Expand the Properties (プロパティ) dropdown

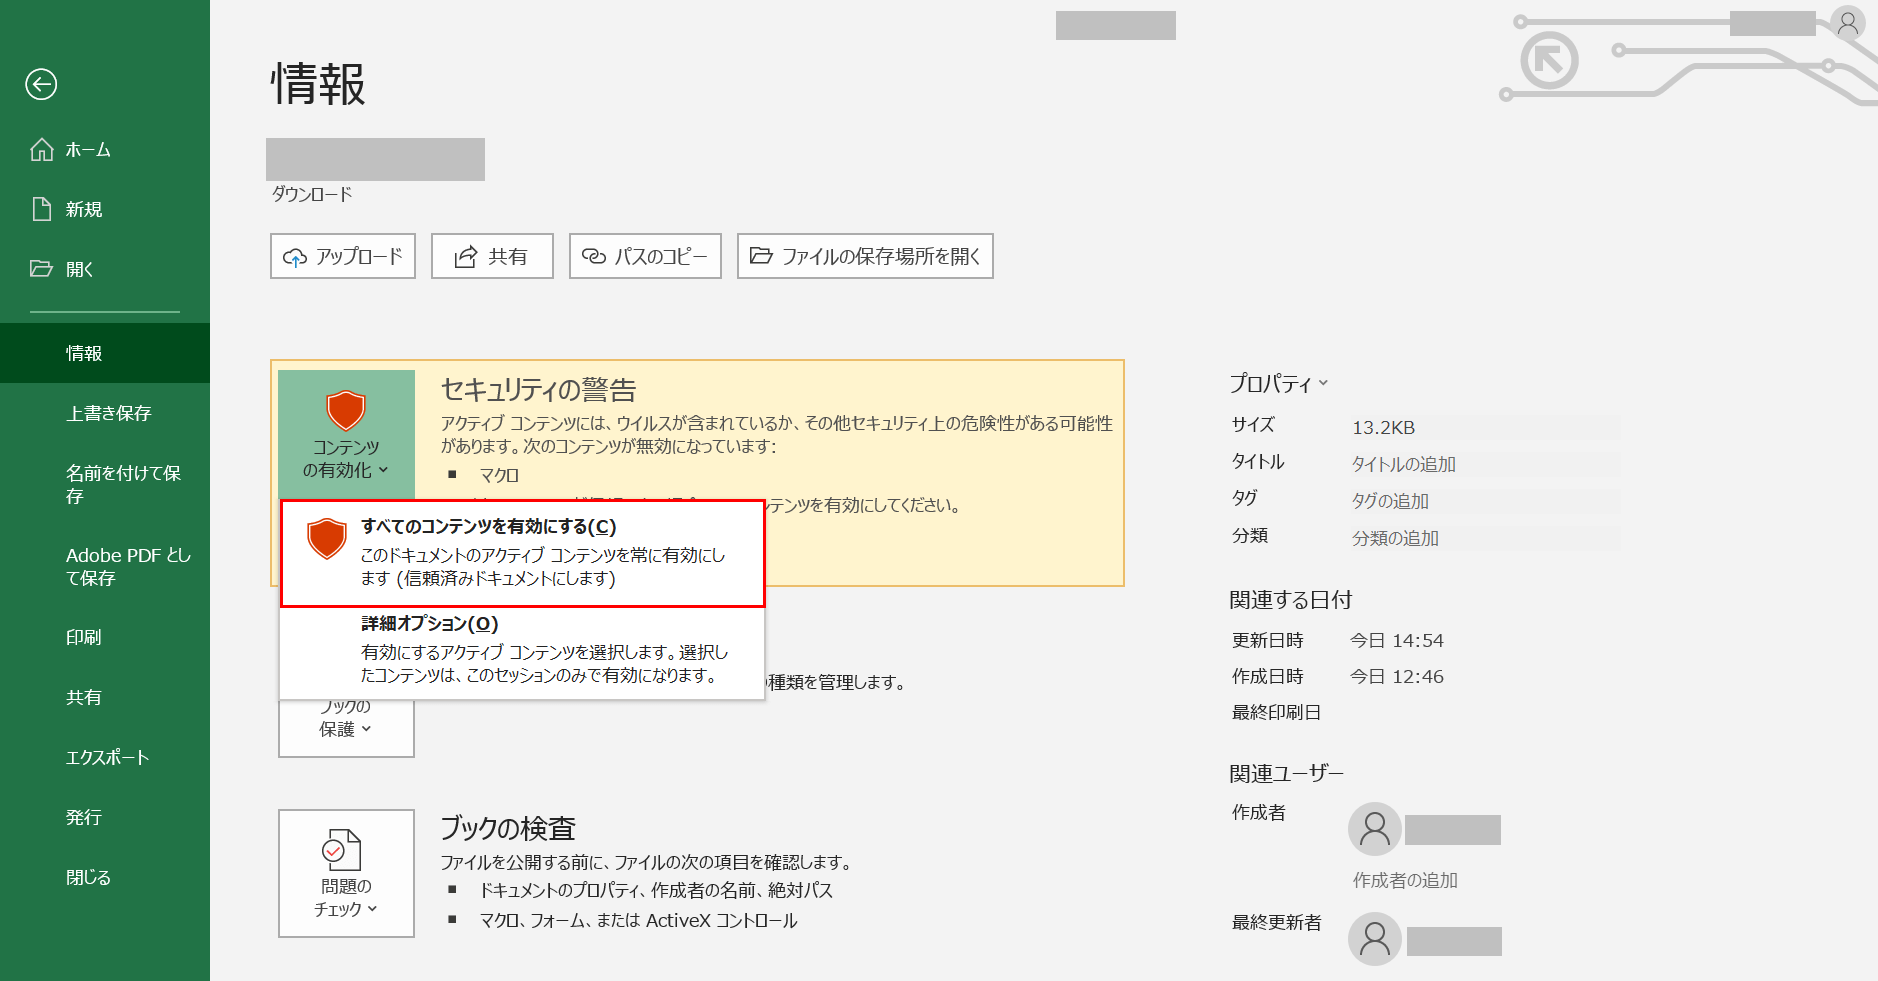1325,382
